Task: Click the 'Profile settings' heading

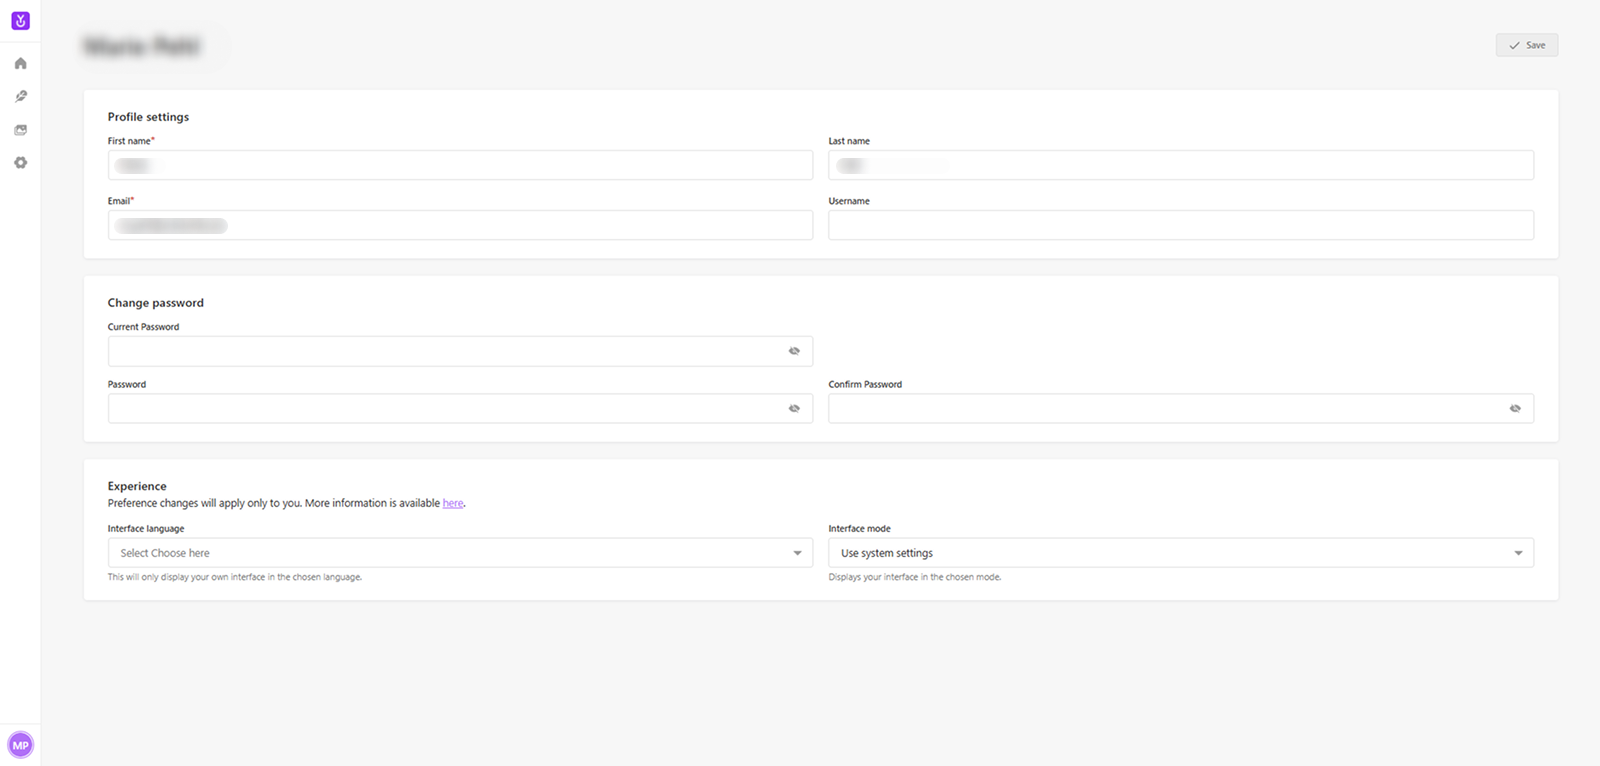Action: coord(148,117)
